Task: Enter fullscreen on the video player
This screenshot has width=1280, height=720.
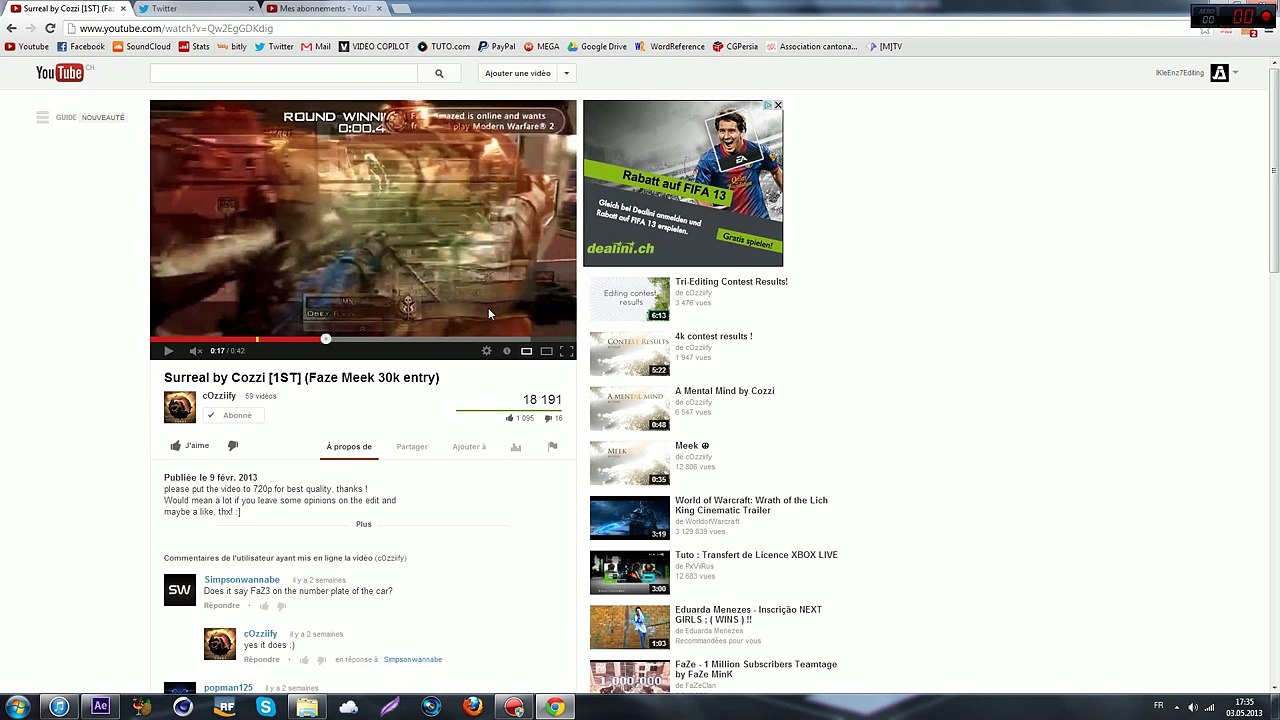Action: 566,351
